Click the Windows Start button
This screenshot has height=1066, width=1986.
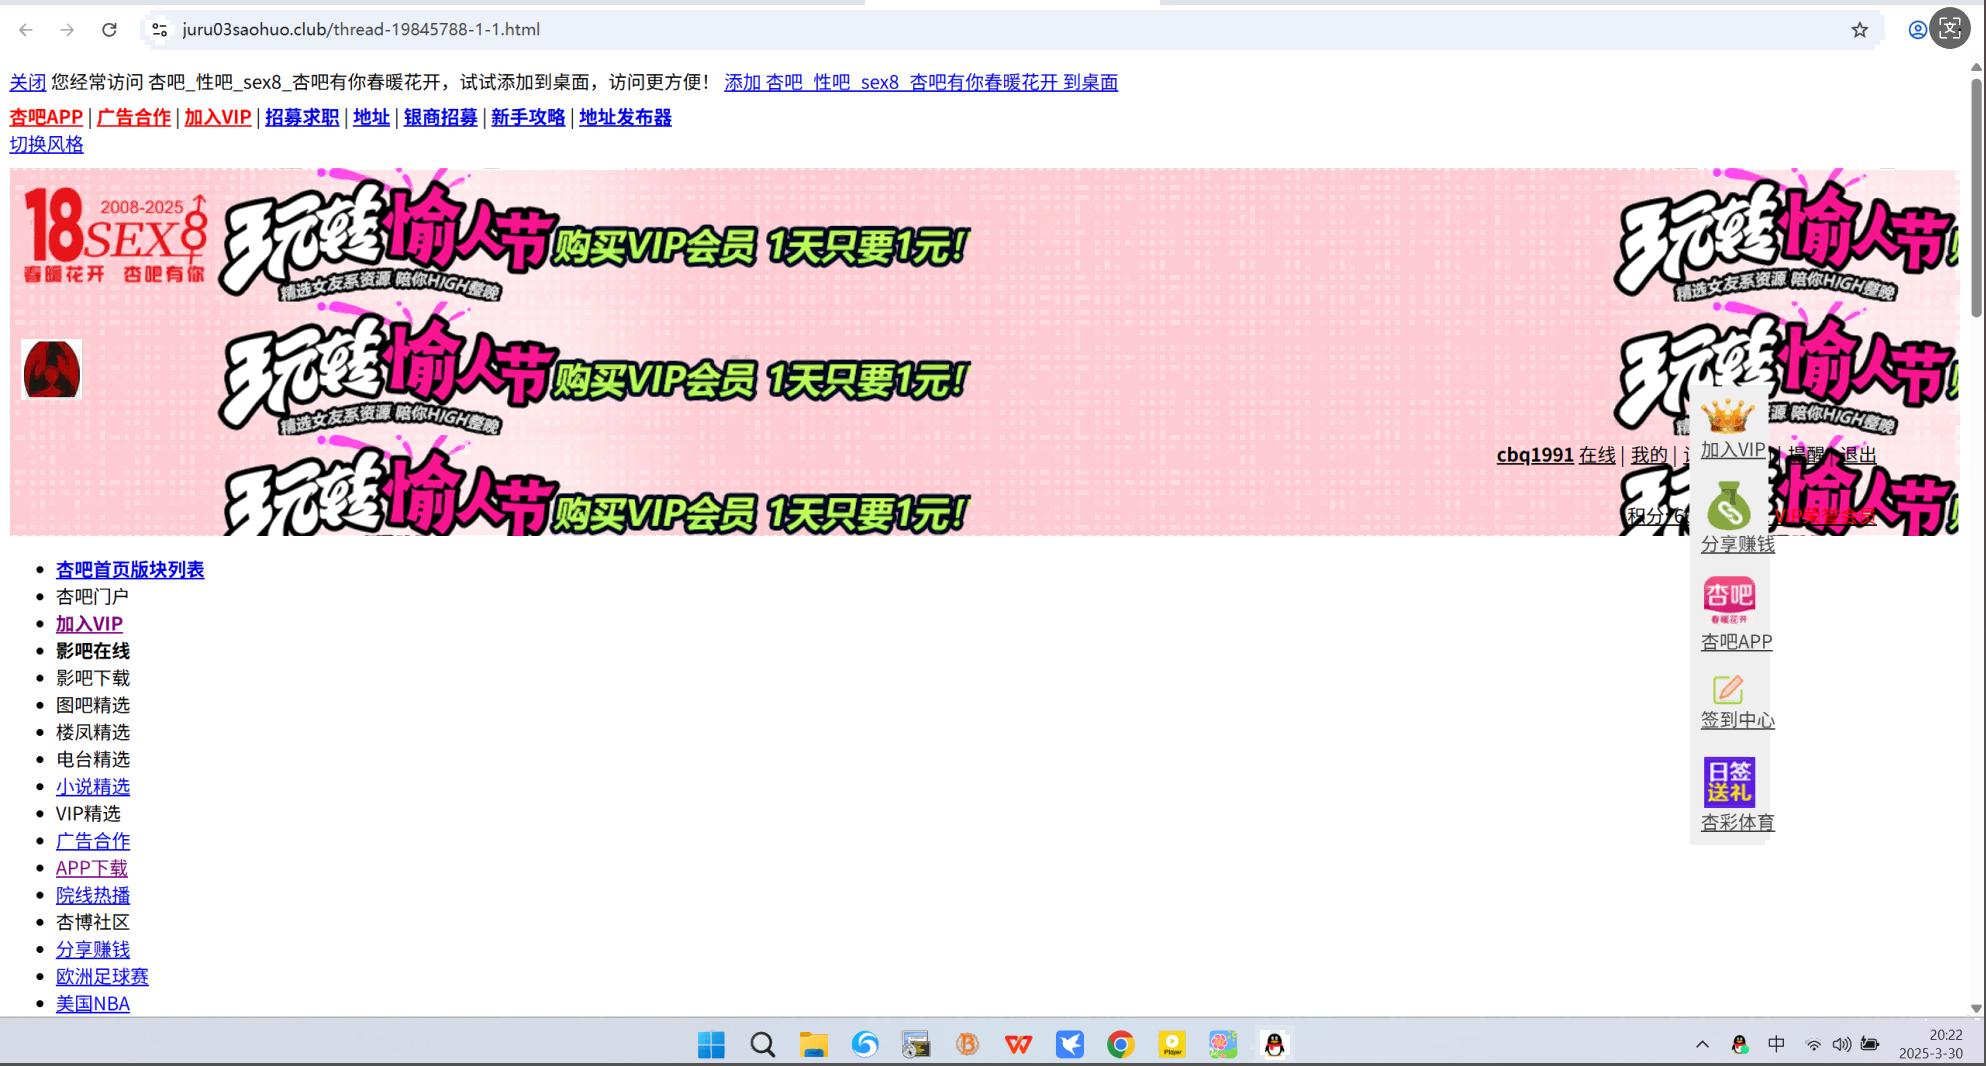click(710, 1044)
